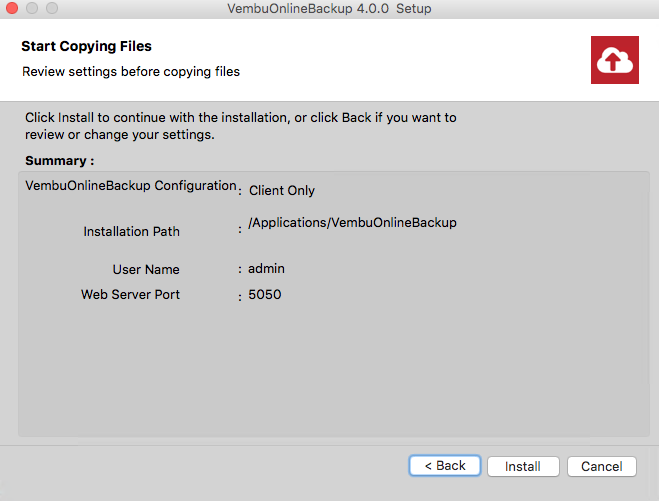Click the installation instruction text paragraph
This screenshot has width=659, height=501.
[240, 126]
